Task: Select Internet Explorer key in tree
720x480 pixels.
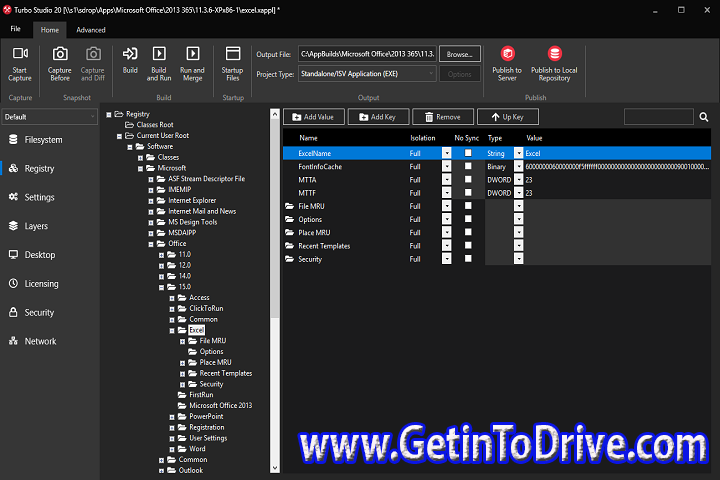Action: coord(192,200)
